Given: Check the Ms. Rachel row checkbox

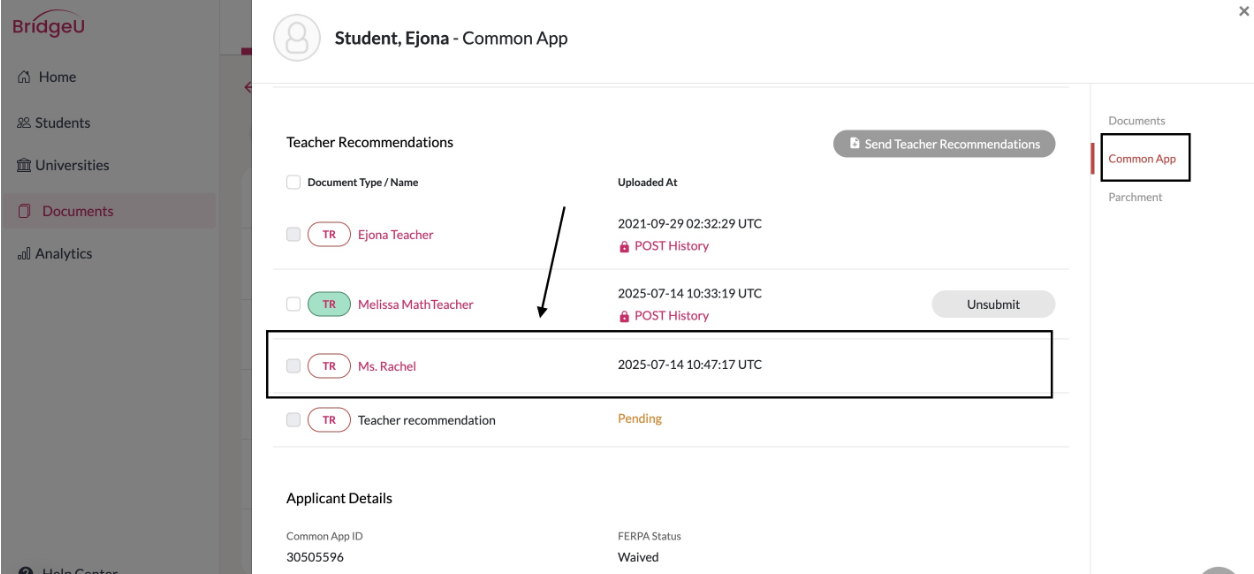Looking at the screenshot, I should [x=293, y=366].
